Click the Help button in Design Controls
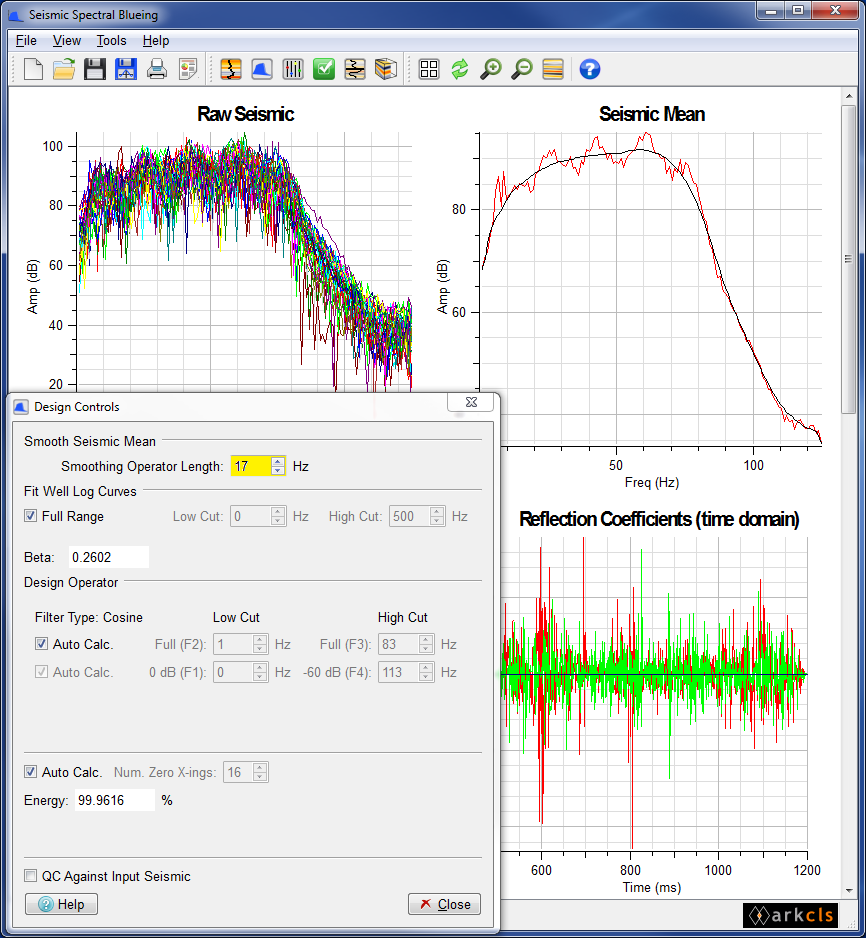The image size is (866, 938). point(61,904)
